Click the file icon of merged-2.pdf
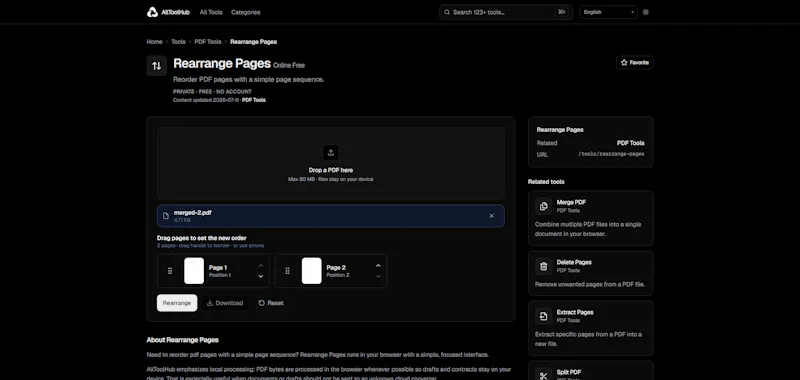The image size is (800, 380). coord(166,216)
